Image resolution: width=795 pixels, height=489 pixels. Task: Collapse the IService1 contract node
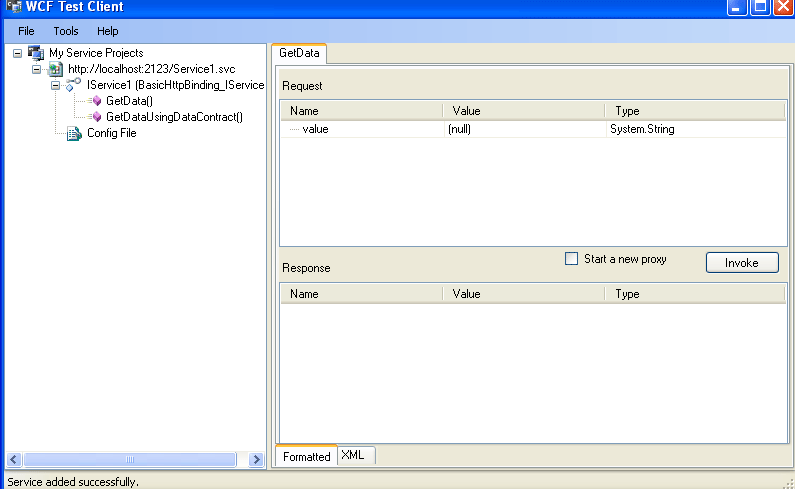coord(56,85)
